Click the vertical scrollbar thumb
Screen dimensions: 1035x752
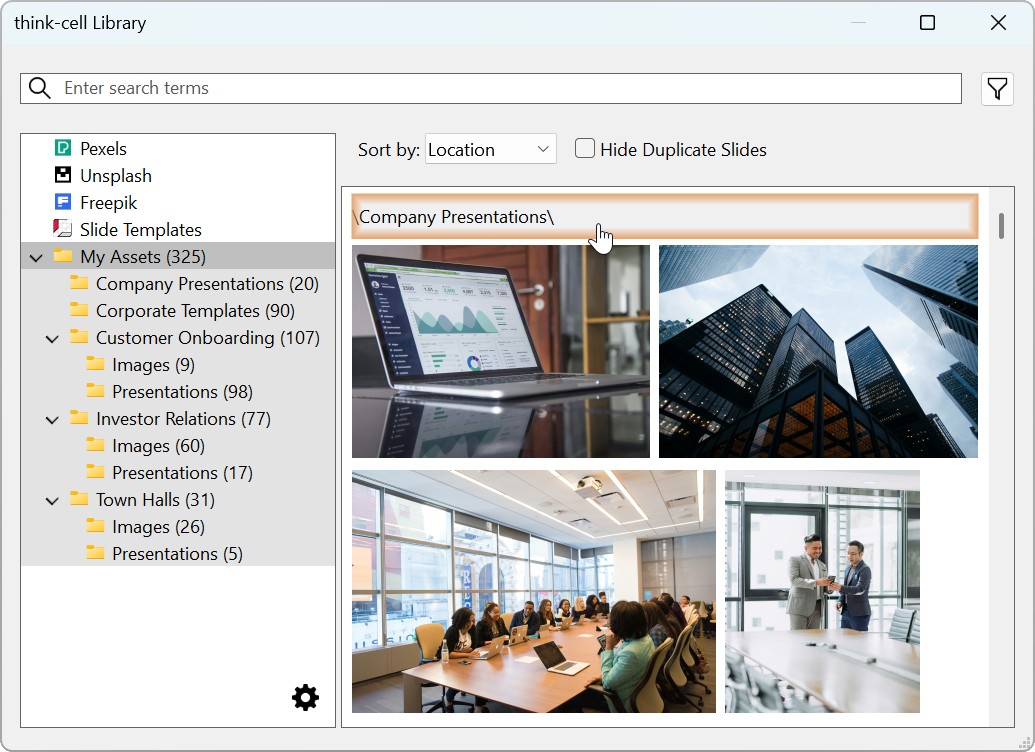click(1001, 225)
